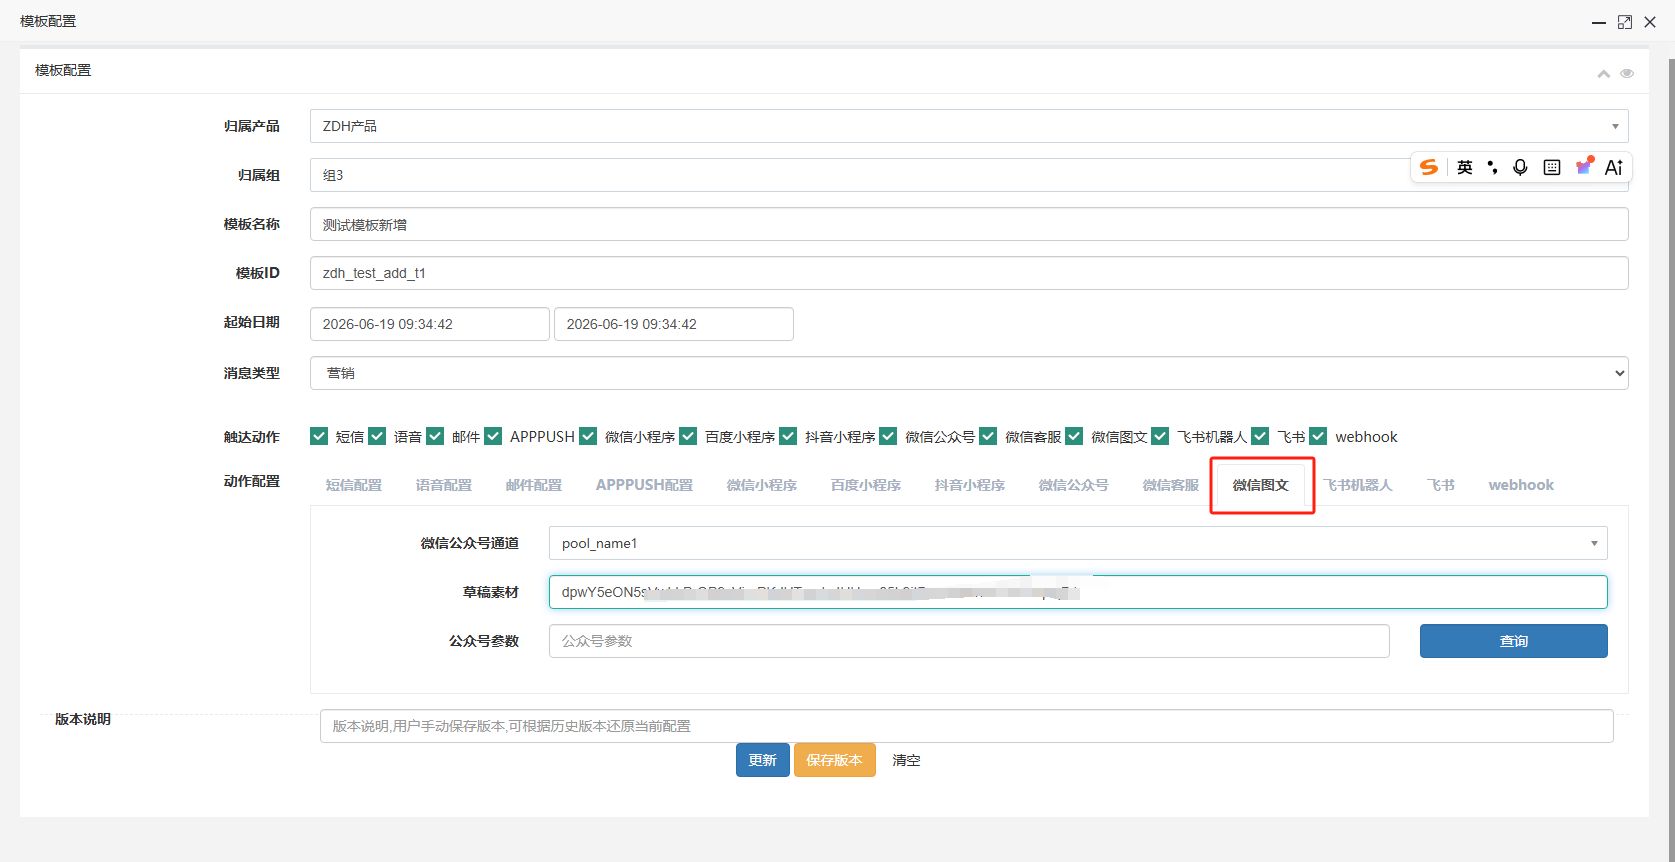This screenshot has width=1675, height=862.
Task: Click the eye icon in panel header
Action: [1627, 73]
